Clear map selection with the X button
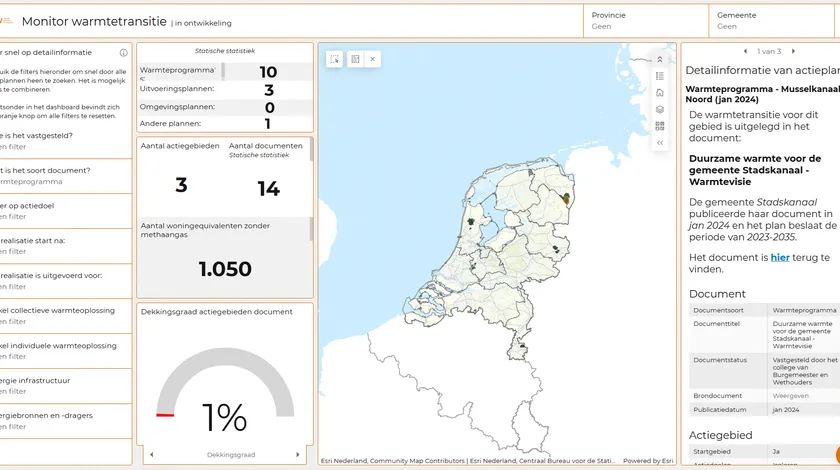The height and width of the screenshot is (470, 840). coord(373,59)
